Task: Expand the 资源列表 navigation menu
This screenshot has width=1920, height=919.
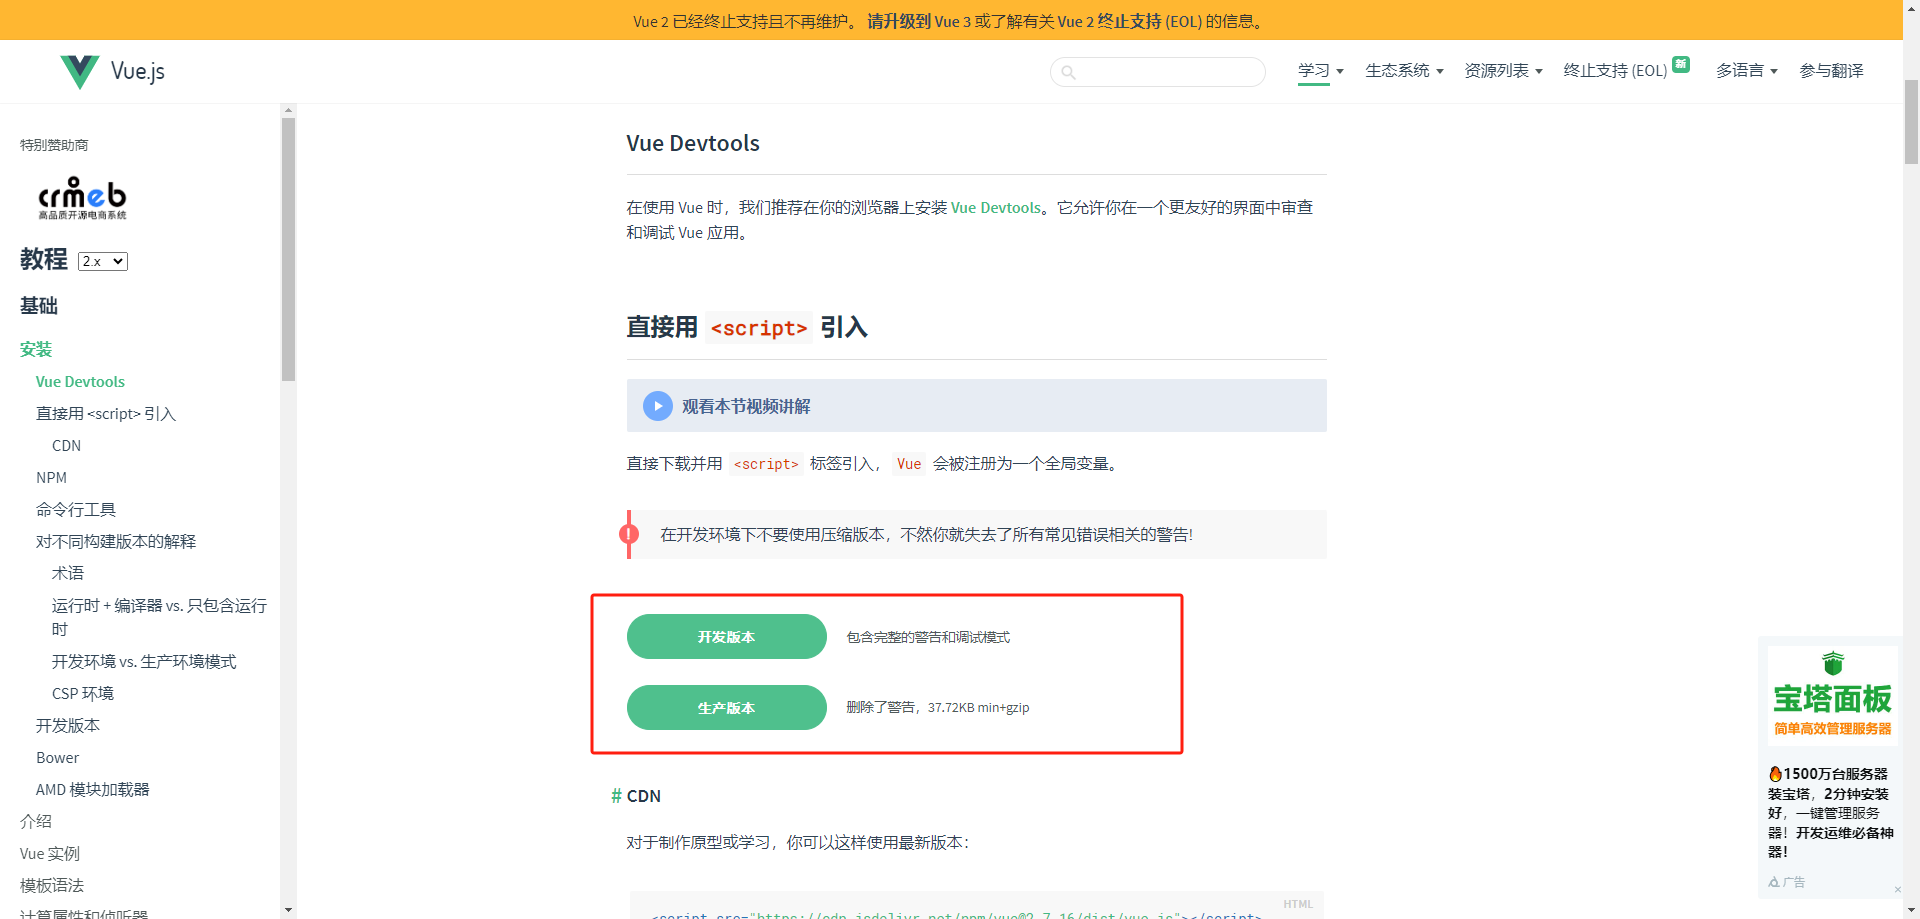Action: 1503,71
